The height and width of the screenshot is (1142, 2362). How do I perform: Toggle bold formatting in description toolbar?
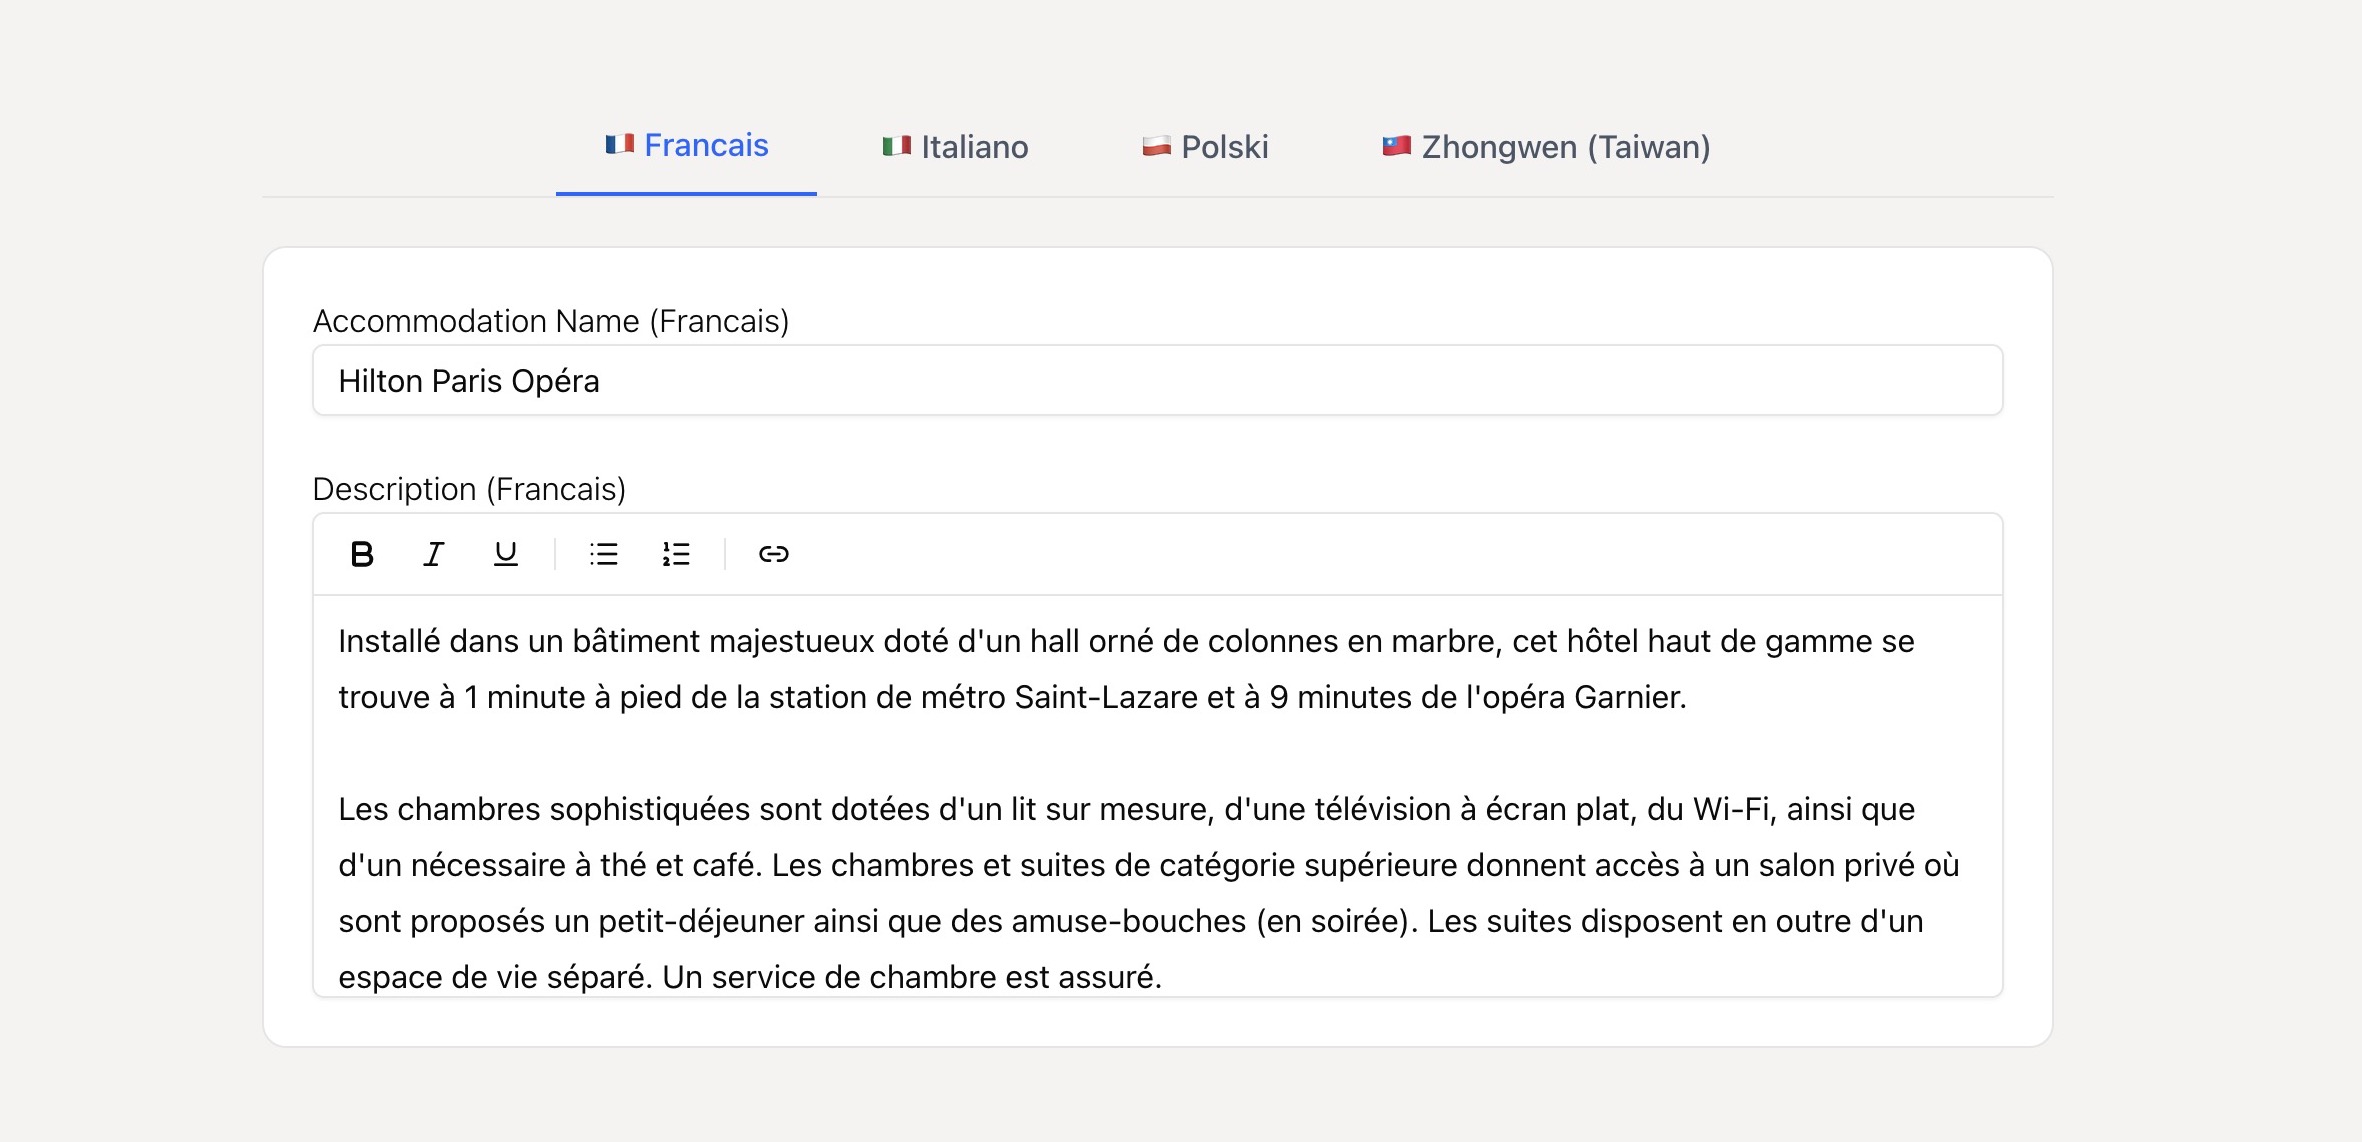click(362, 554)
